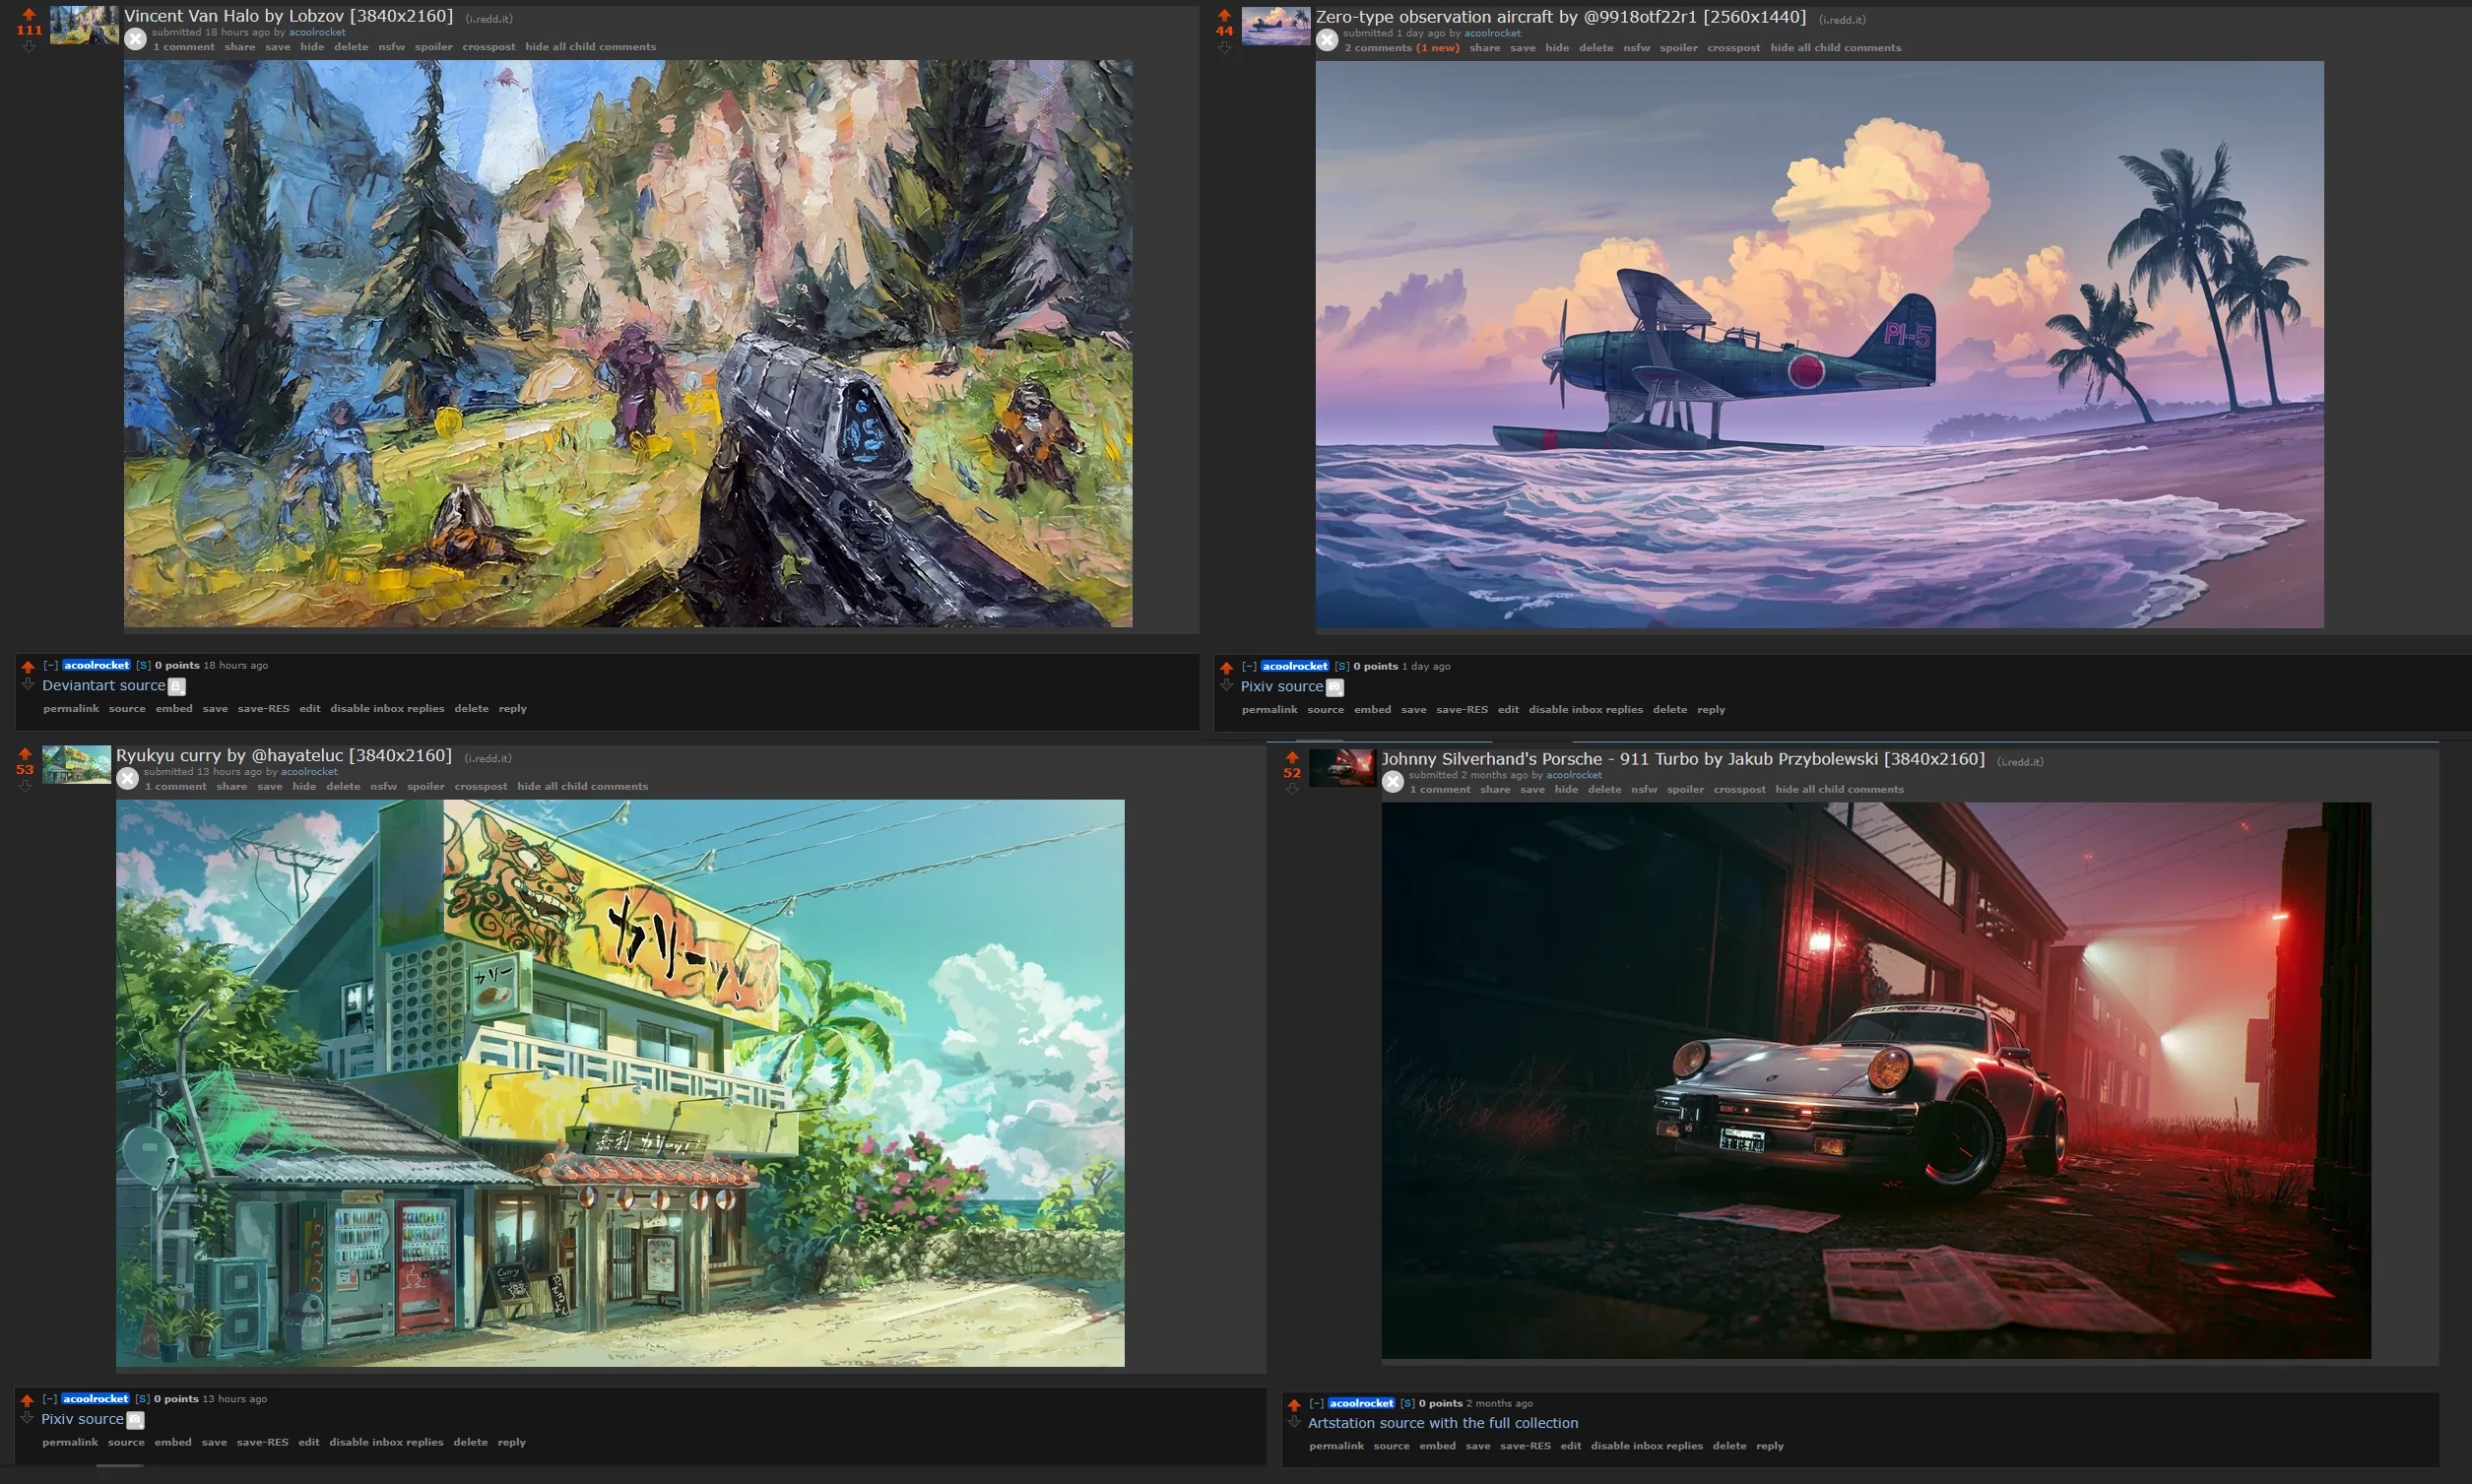Hide all child comments on Vincent Van Halo
Screen dimensions: 2472x1484
591,47
